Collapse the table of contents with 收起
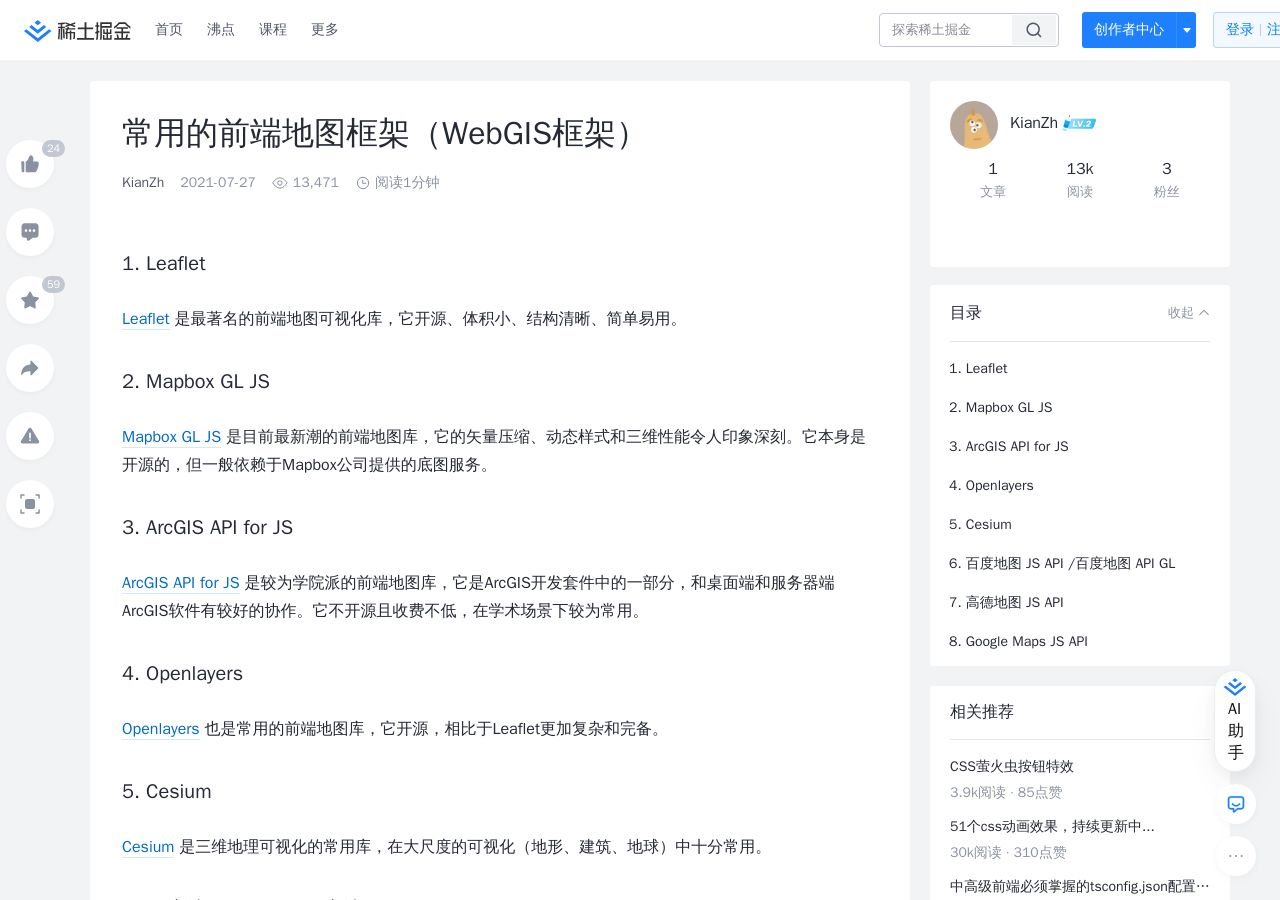Image resolution: width=1280 pixels, height=900 pixels. click(1189, 313)
